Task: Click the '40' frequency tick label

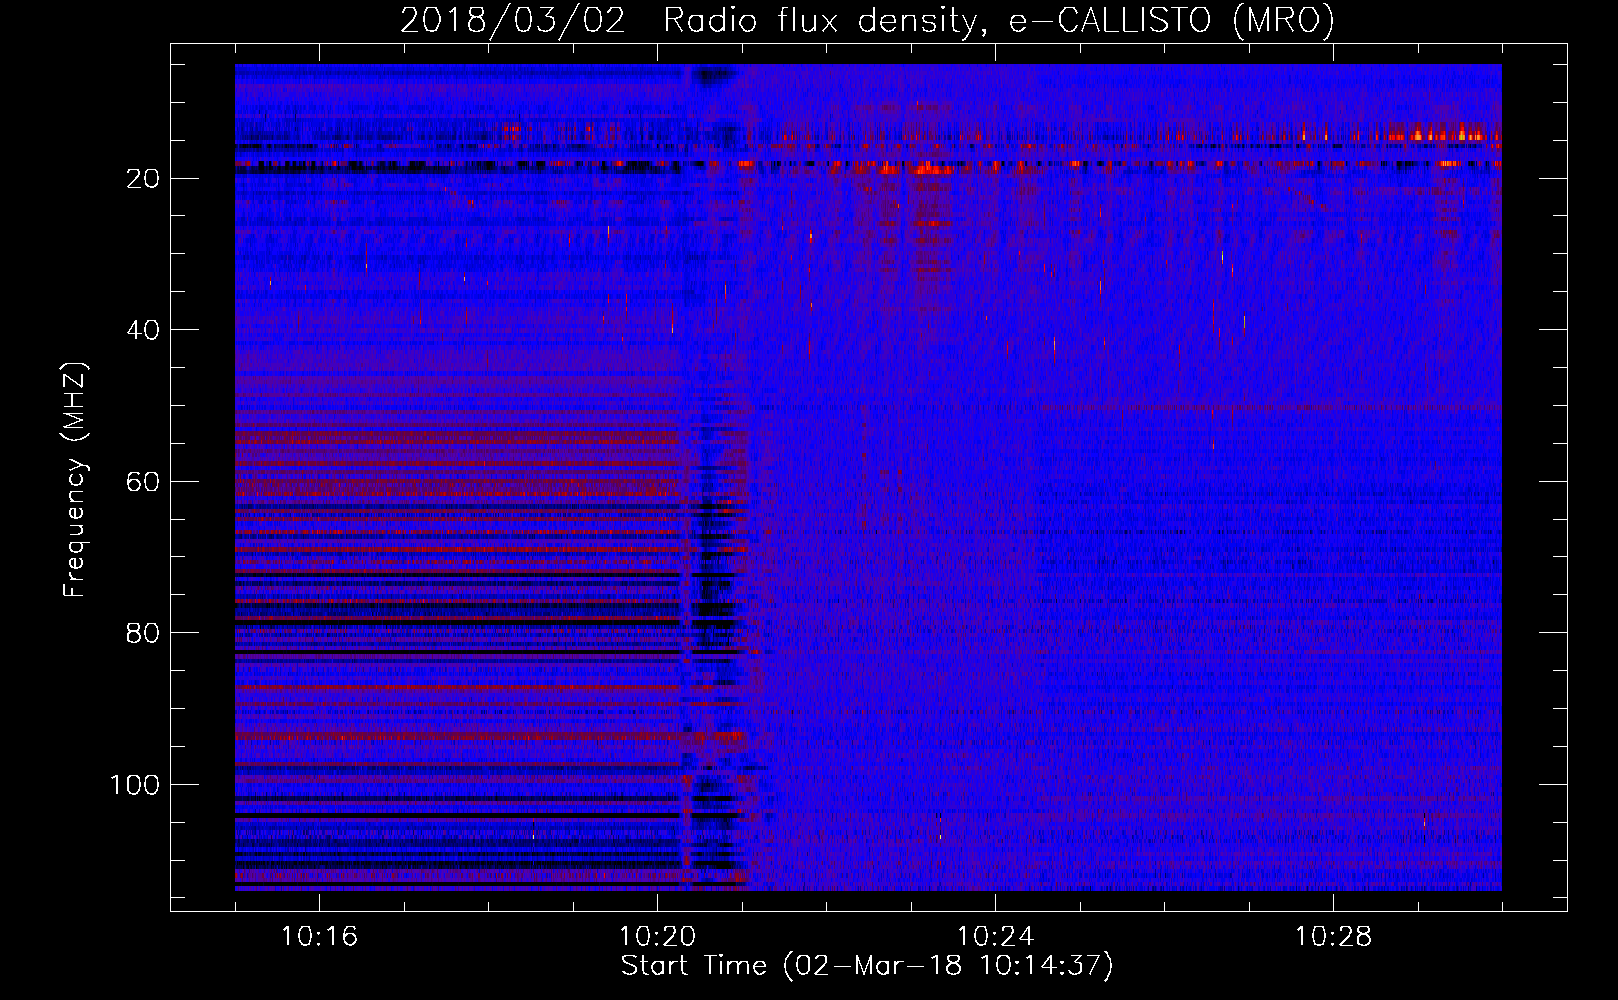Action: click(x=143, y=330)
